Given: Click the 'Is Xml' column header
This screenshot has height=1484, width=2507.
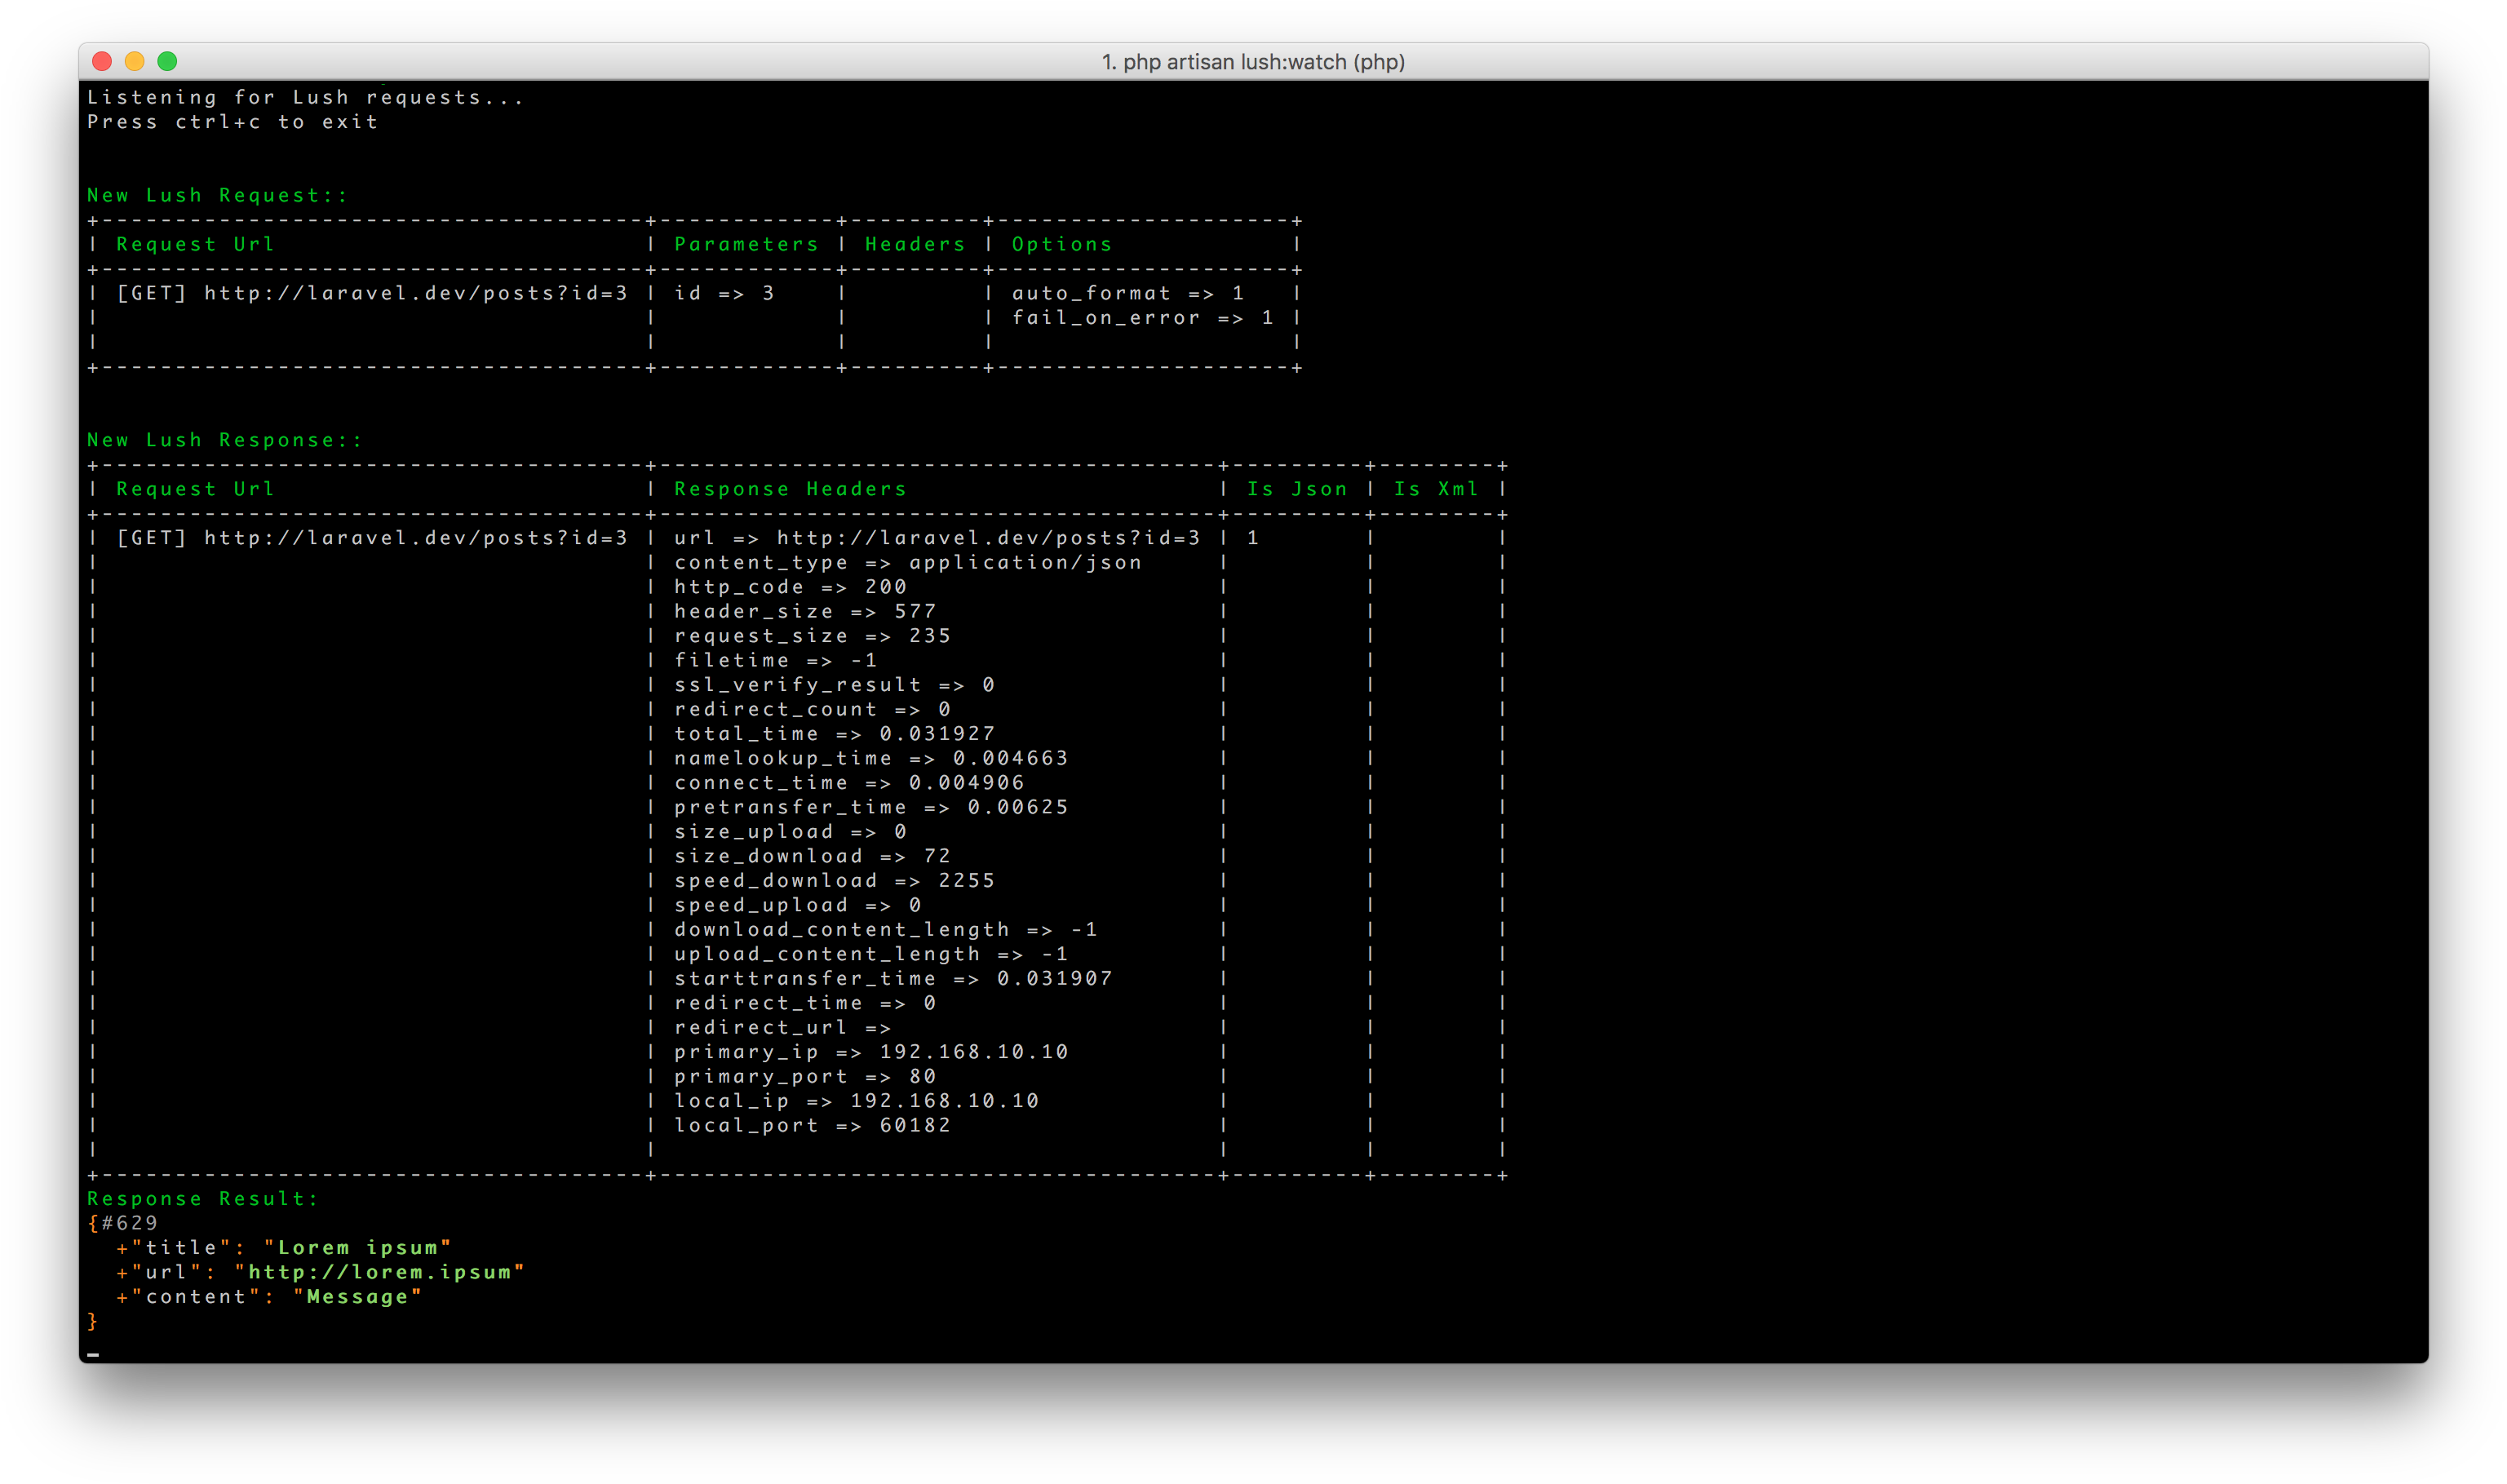Looking at the screenshot, I should [1436, 489].
